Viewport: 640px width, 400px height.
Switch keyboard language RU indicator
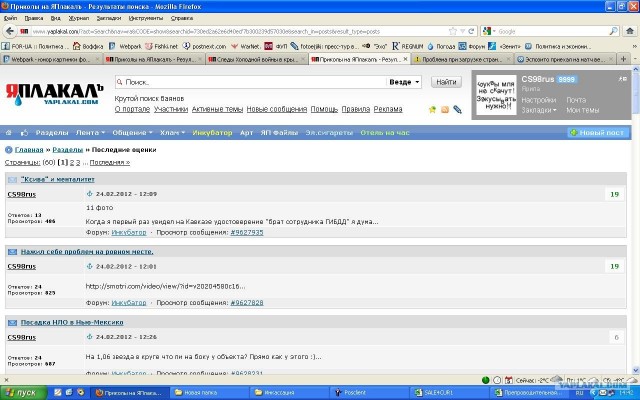579,393
